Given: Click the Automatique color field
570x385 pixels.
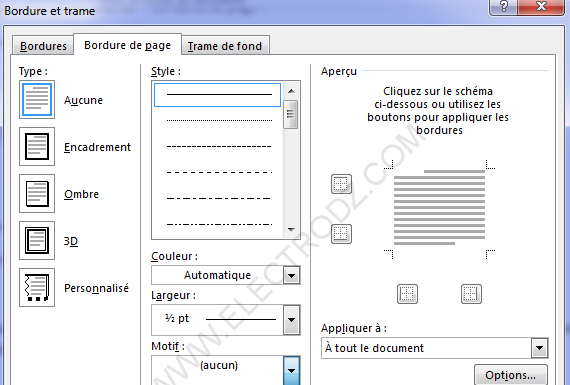Looking at the screenshot, I should click(x=217, y=275).
